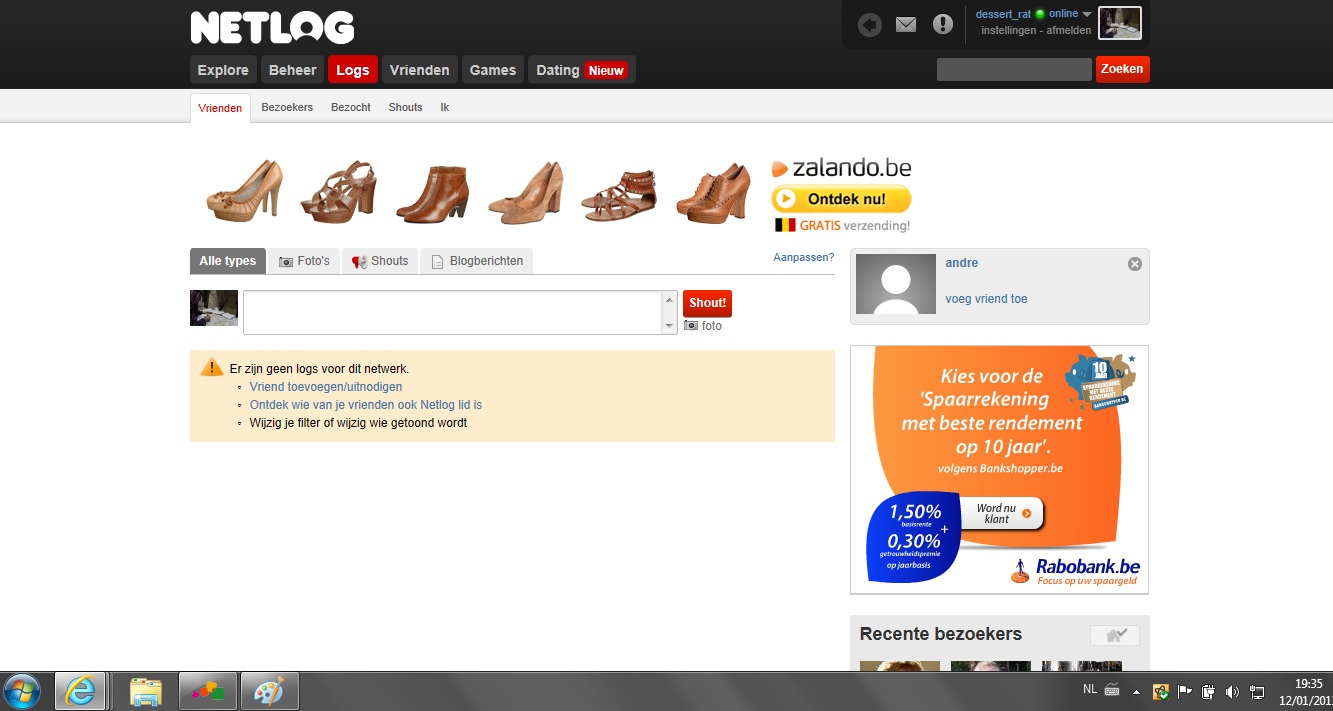
Task: Click the shout textbox scroll down arrow
Action: [669, 326]
